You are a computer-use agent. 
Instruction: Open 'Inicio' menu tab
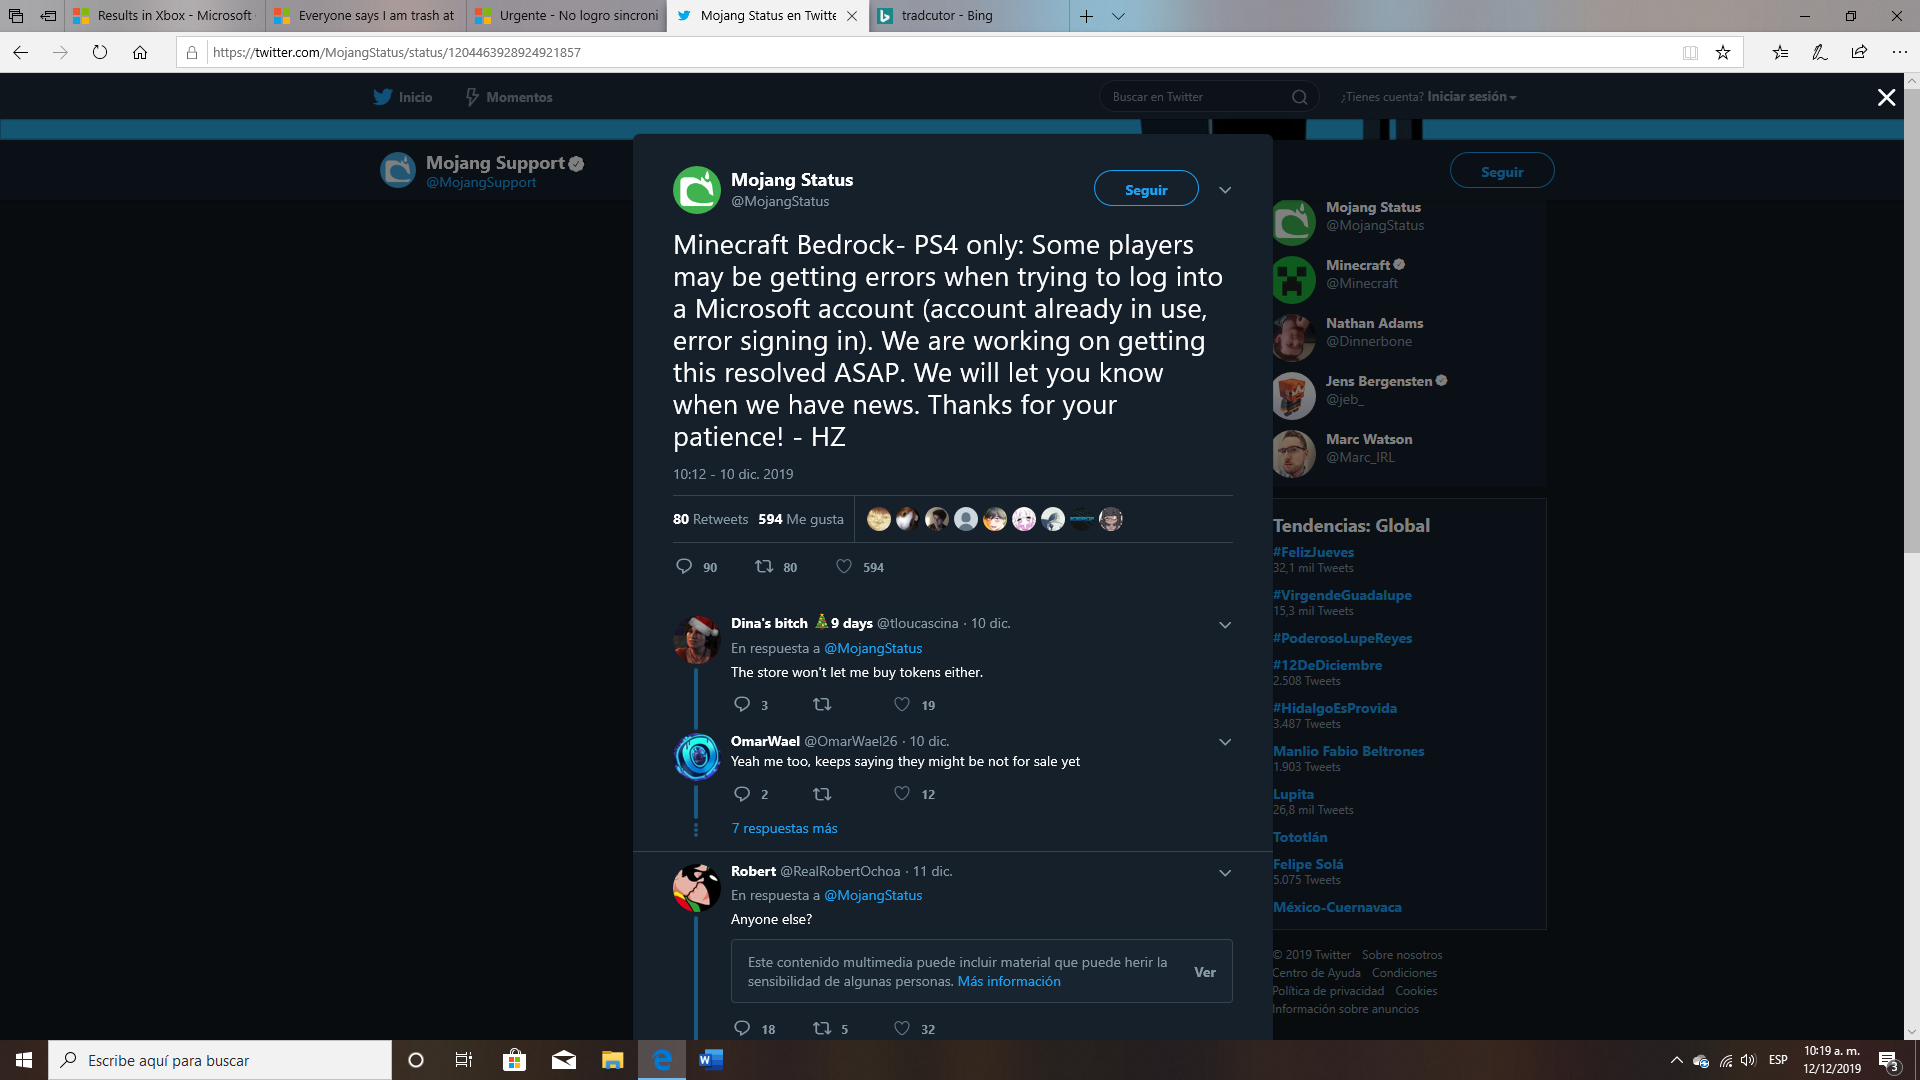pos(415,96)
